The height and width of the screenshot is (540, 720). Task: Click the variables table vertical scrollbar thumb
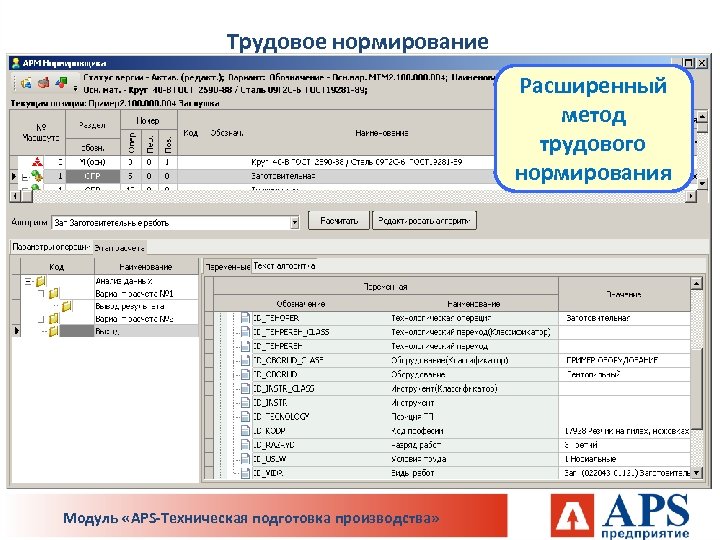pos(697,388)
